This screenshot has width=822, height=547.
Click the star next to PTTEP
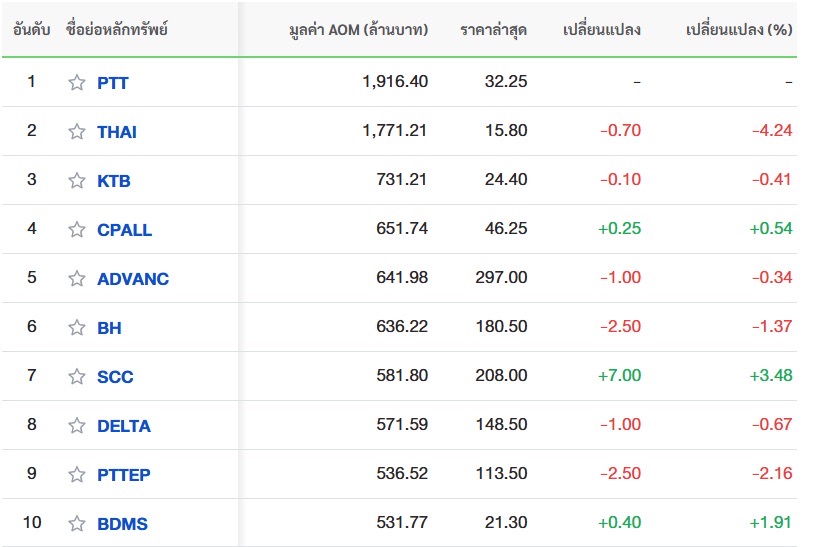(77, 475)
